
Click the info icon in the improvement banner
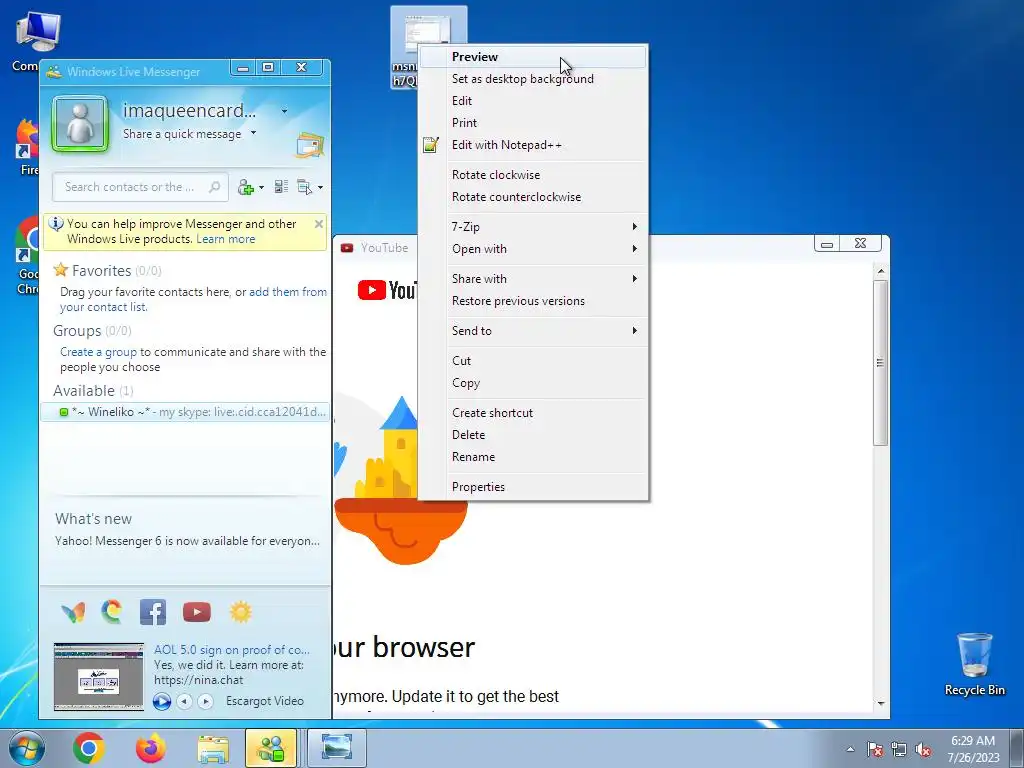(56, 224)
